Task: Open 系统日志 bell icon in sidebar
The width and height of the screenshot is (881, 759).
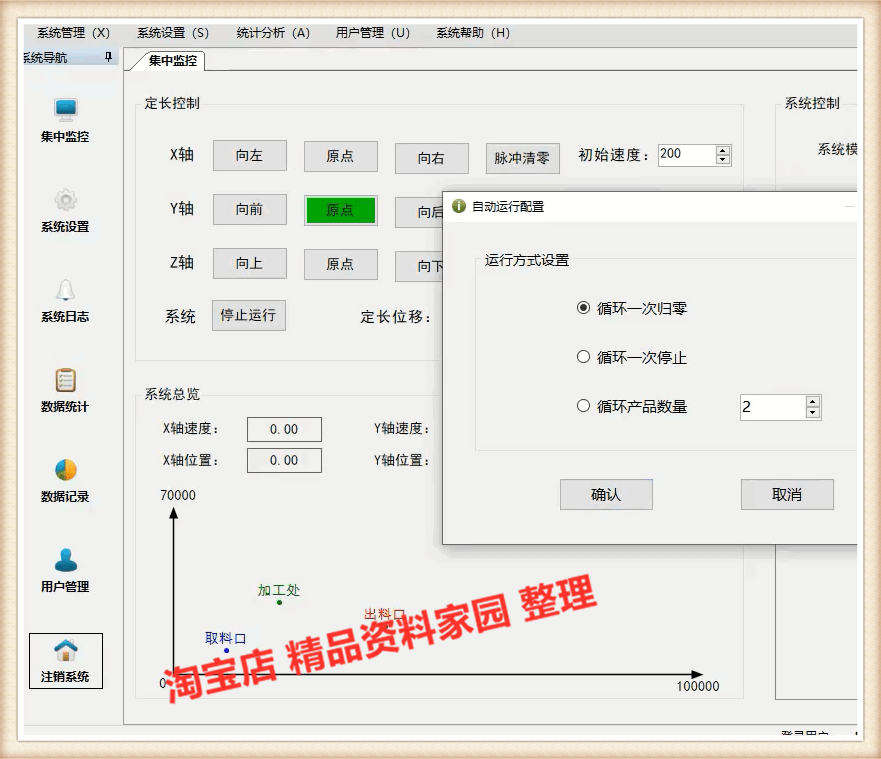Action: pyautogui.click(x=66, y=290)
